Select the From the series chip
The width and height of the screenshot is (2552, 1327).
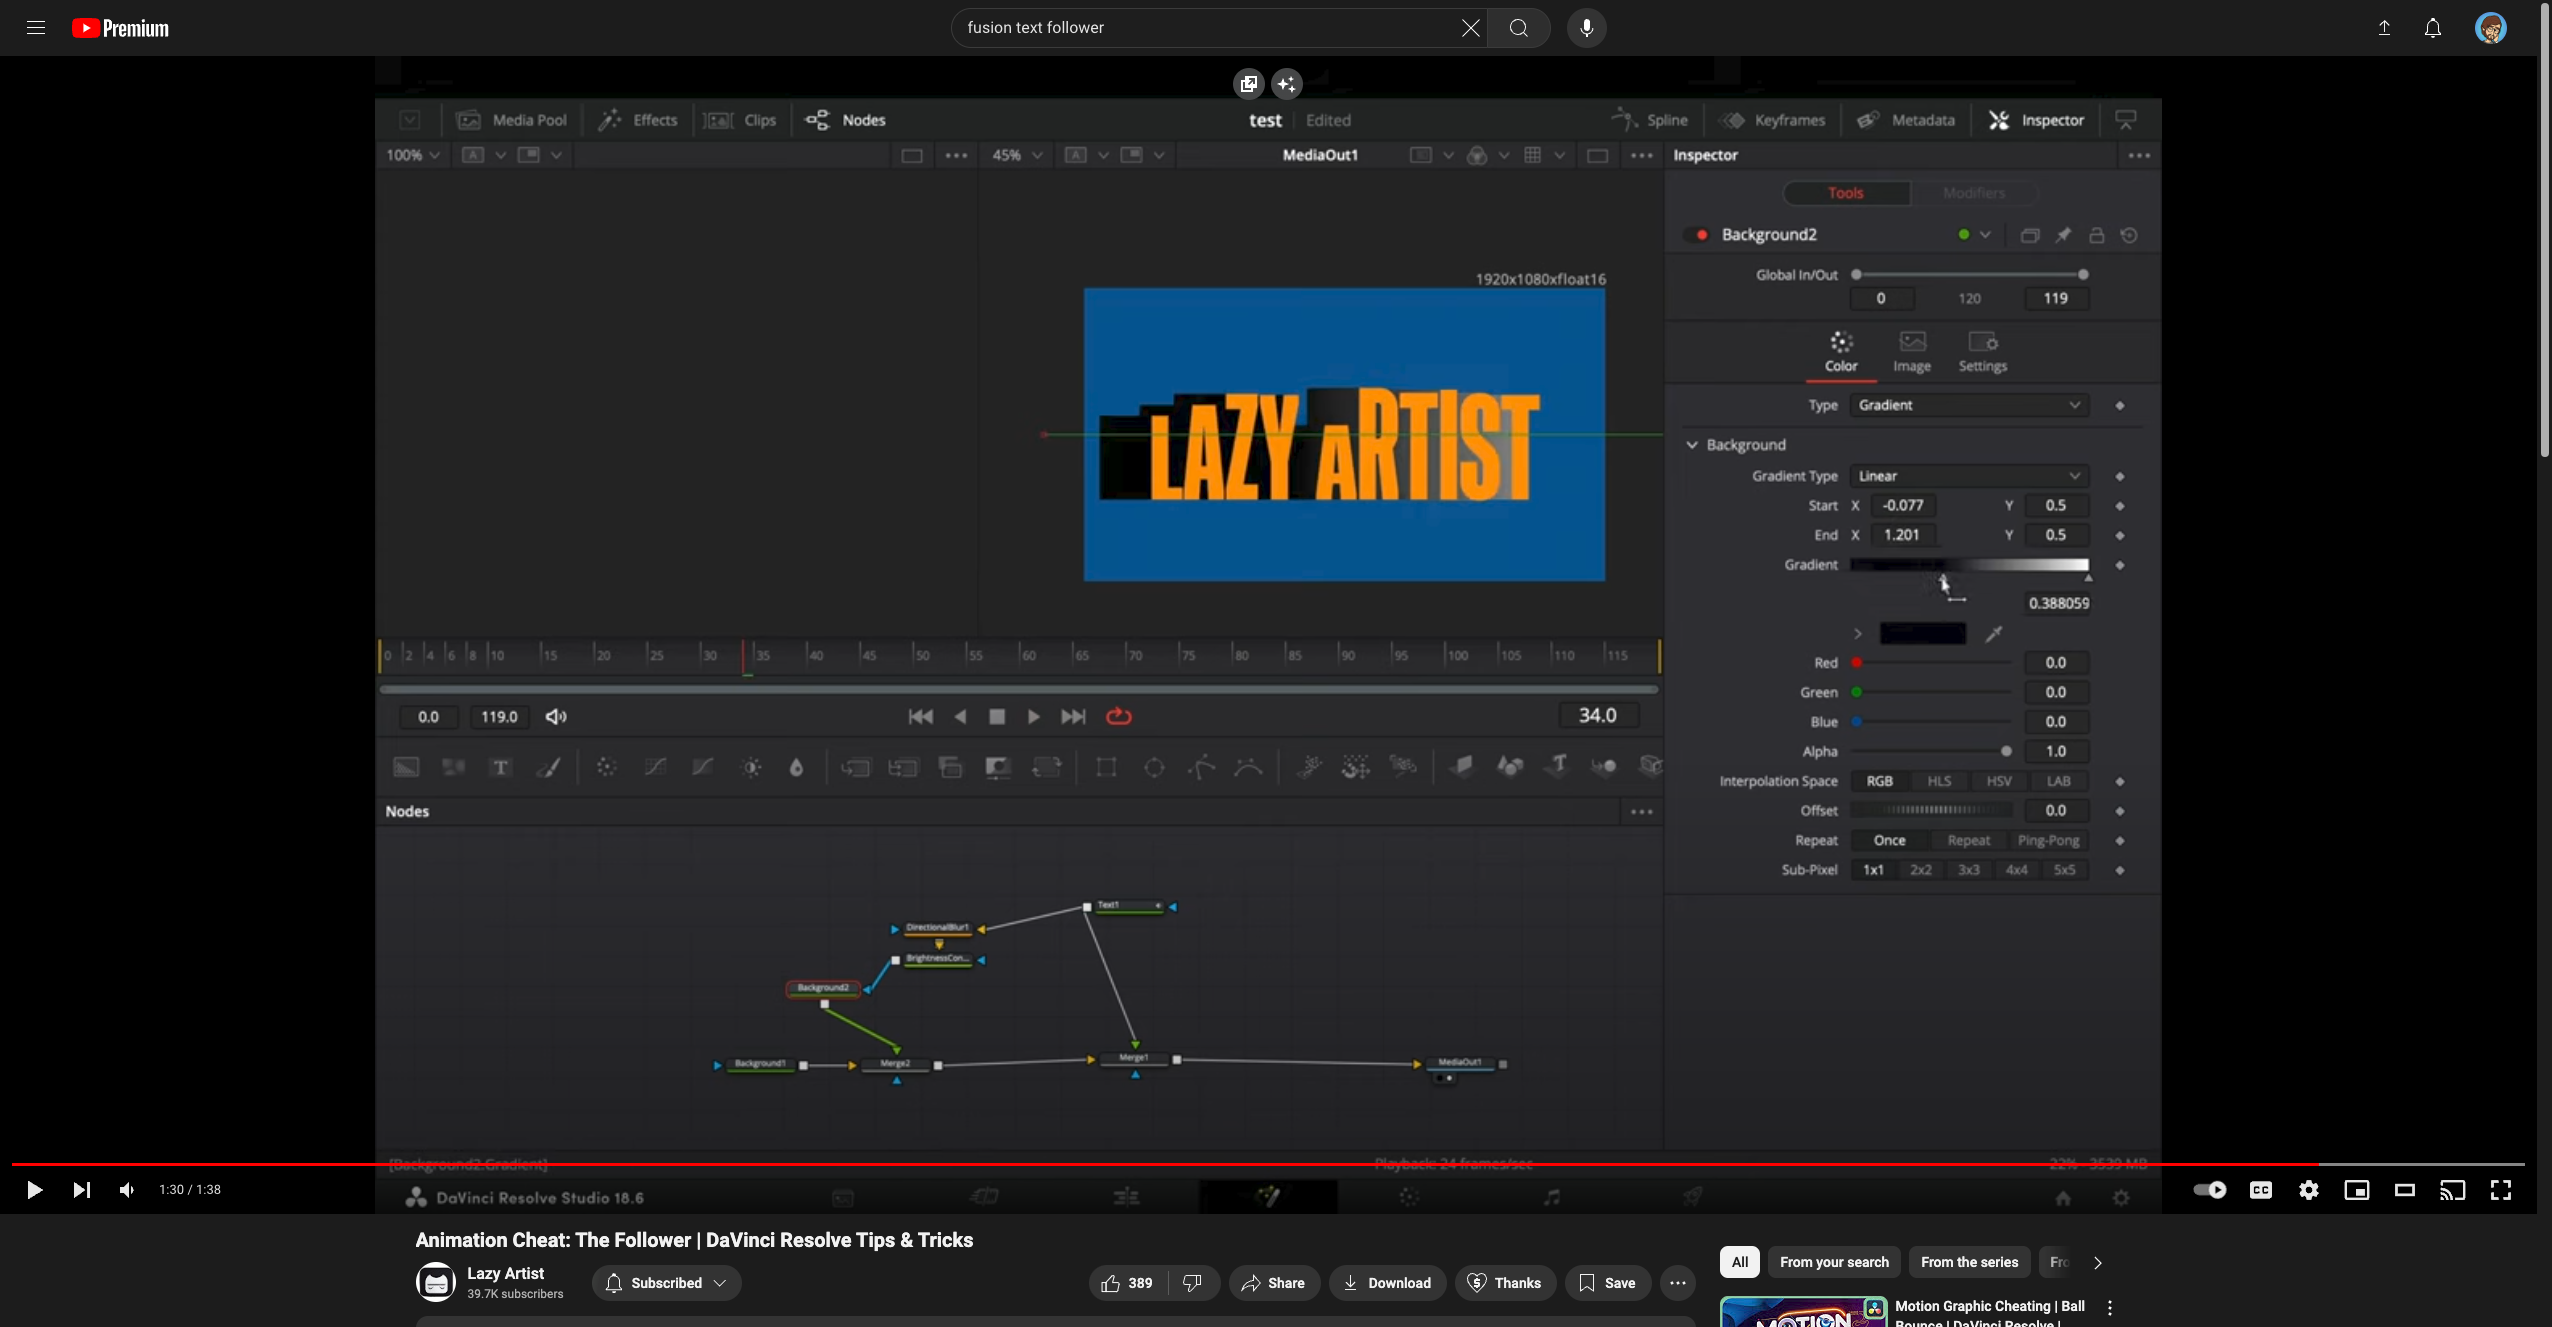point(1969,1262)
